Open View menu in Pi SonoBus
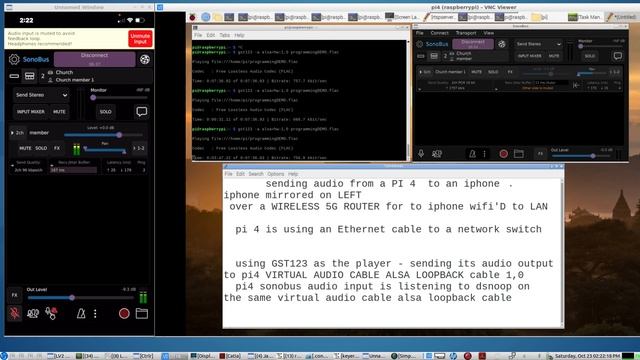This screenshot has width=640, height=360. point(489,33)
